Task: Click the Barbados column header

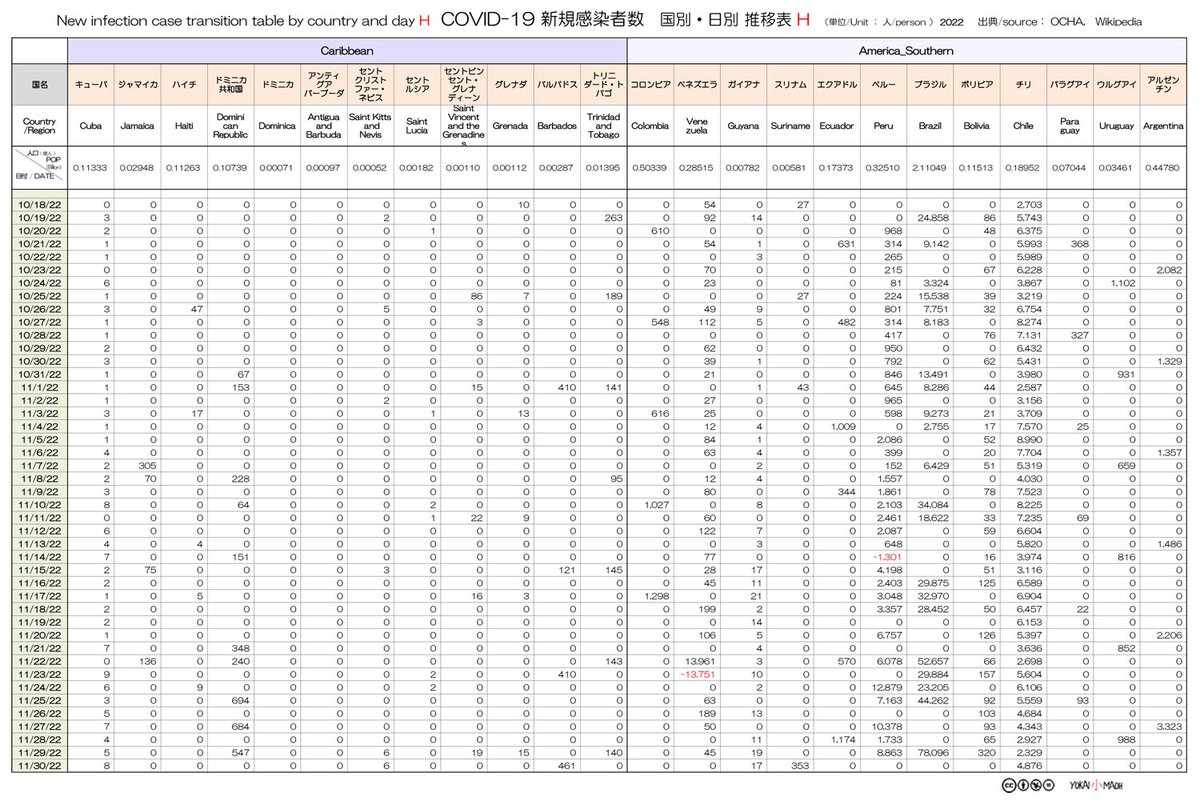Action: [x=556, y=127]
